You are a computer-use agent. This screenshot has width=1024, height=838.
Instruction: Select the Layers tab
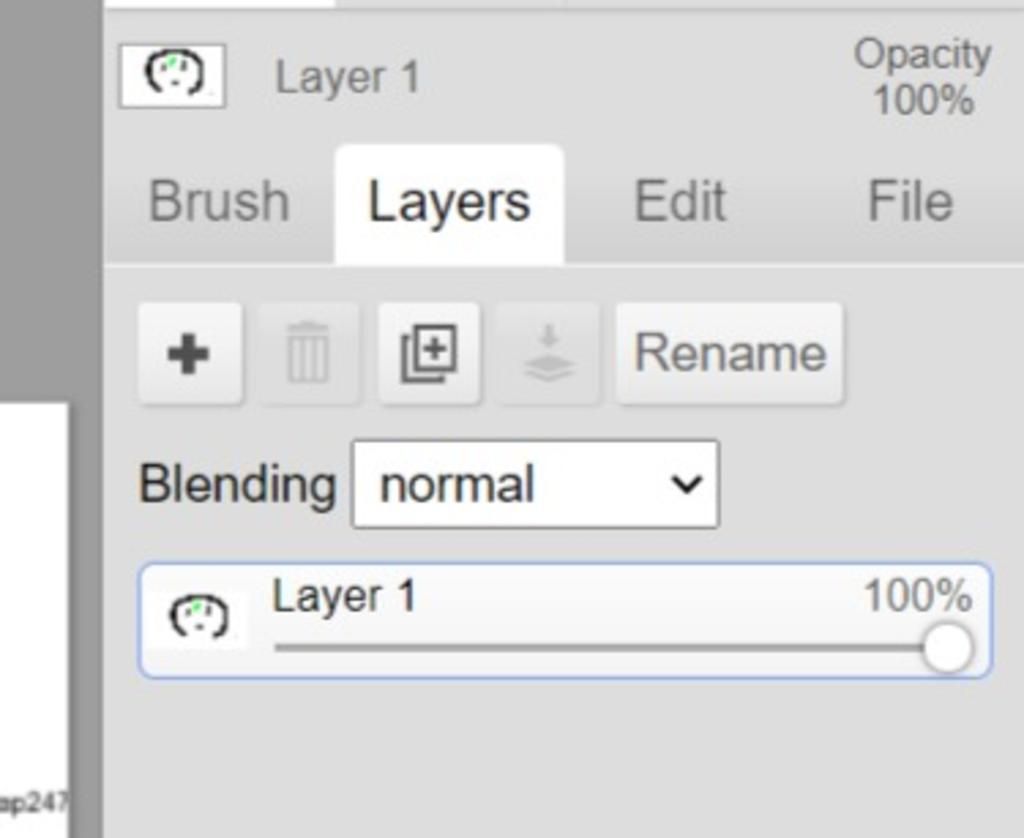449,202
